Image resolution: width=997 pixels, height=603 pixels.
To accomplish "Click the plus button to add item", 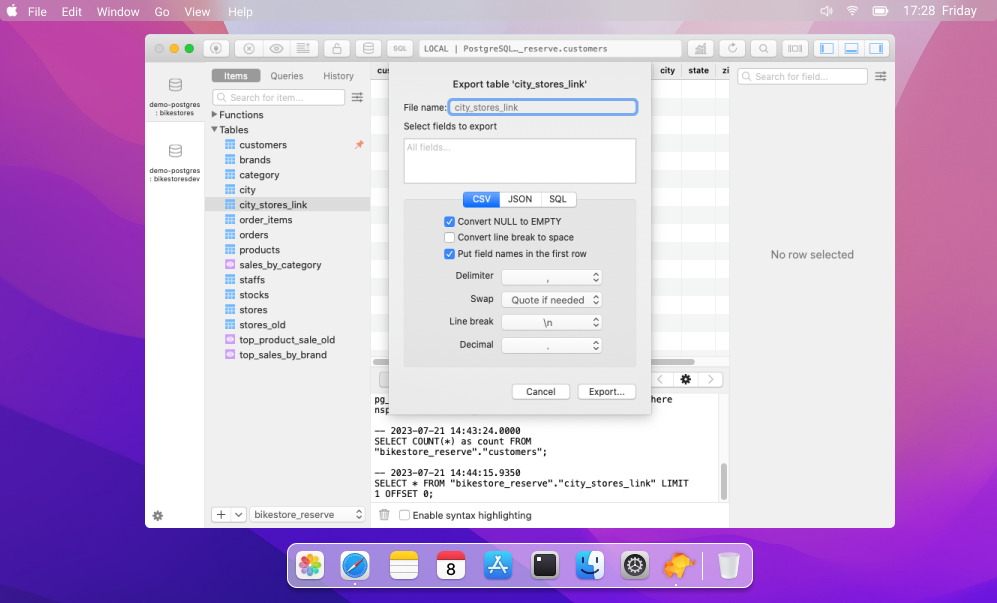I will click(221, 515).
